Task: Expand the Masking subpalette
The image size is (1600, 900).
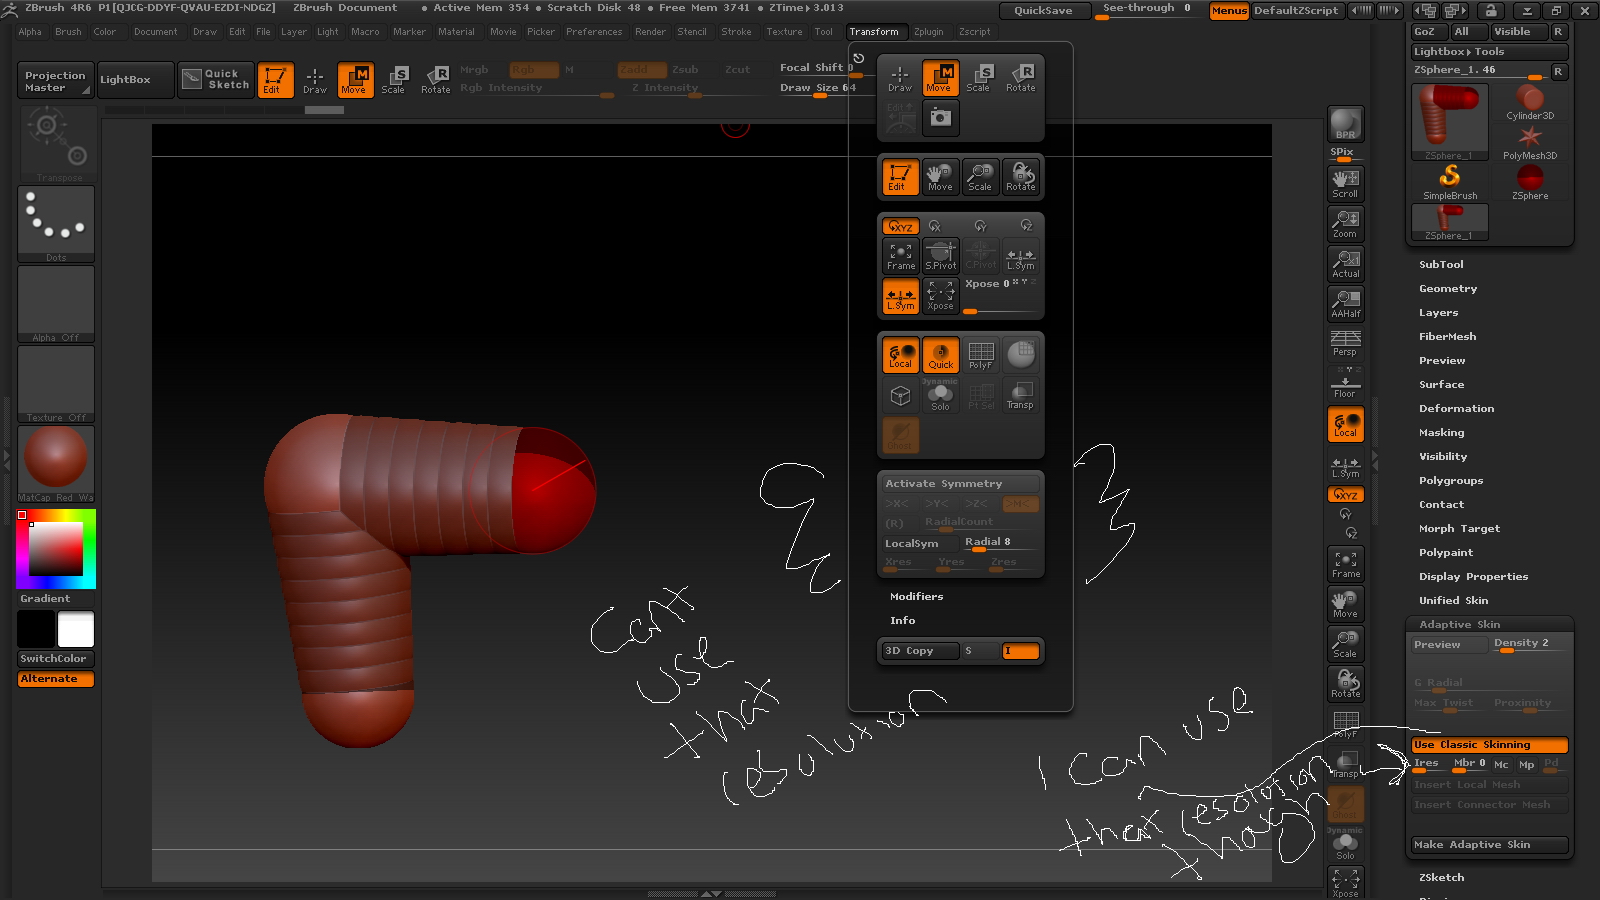Action: pos(1441,432)
